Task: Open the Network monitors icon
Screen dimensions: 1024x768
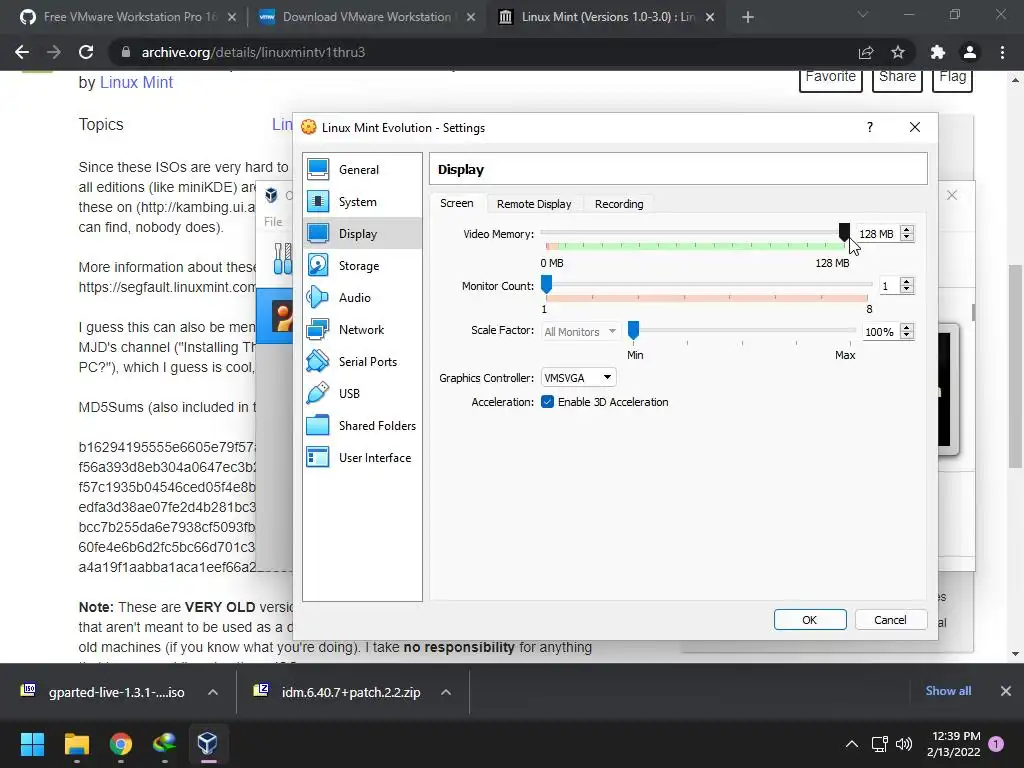Action: (318, 330)
